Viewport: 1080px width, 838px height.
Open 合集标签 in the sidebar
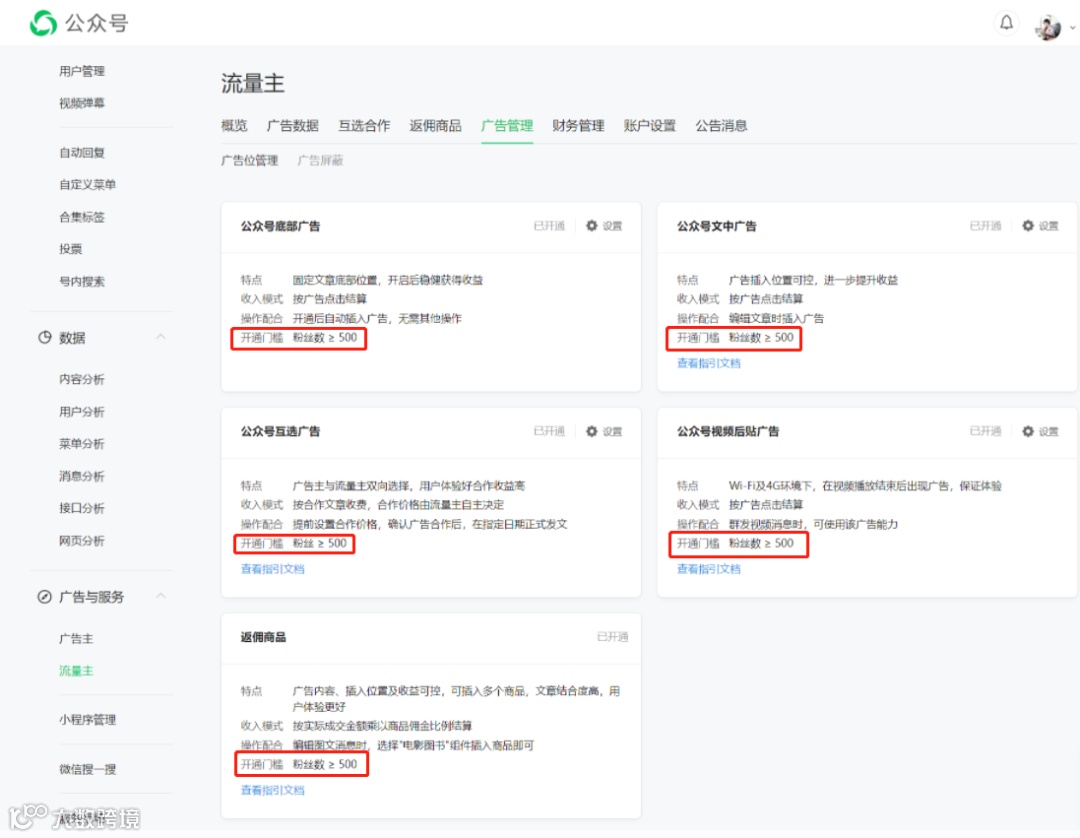point(82,217)
